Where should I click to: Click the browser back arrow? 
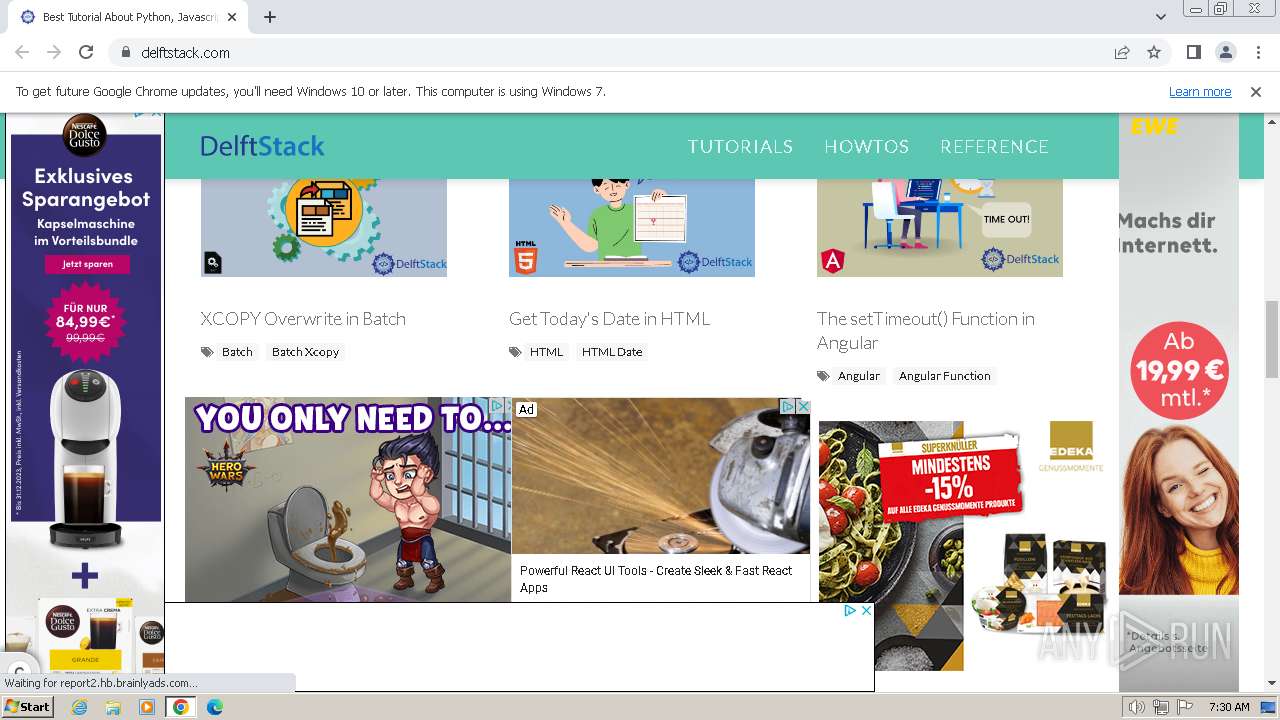pos(22,52)
